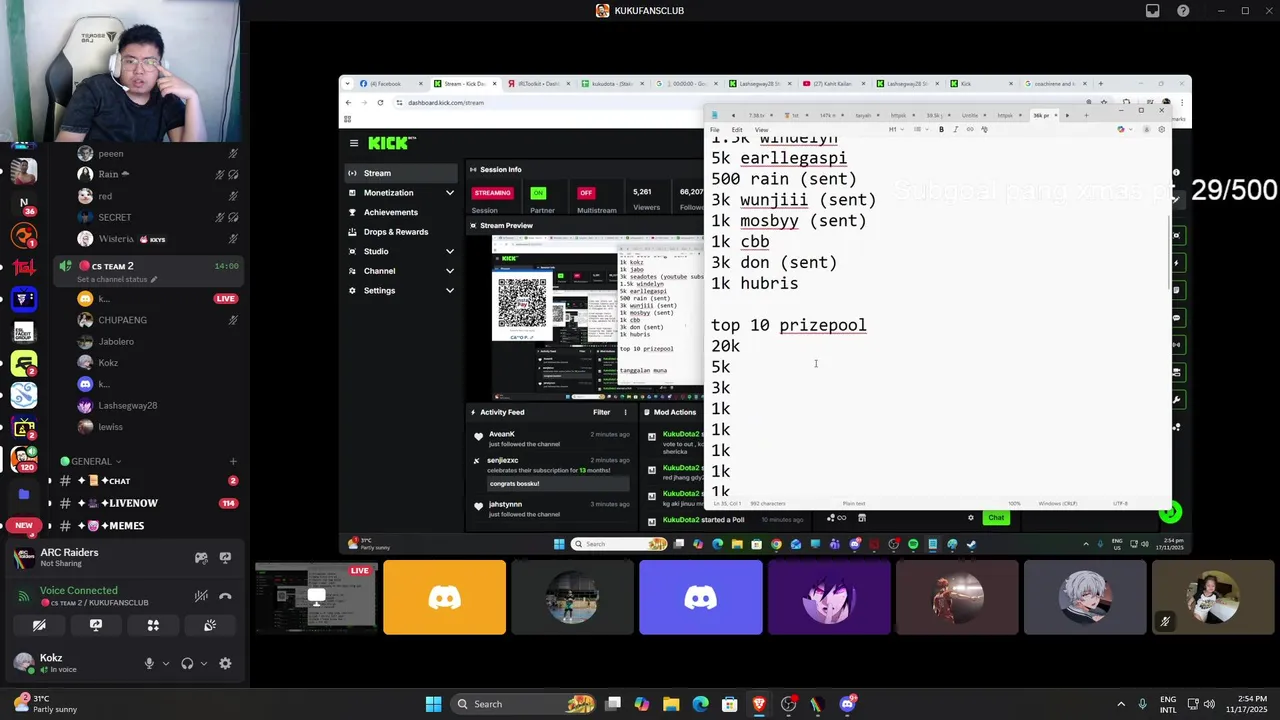Open Discord activities launcher button

click(153, 625)
